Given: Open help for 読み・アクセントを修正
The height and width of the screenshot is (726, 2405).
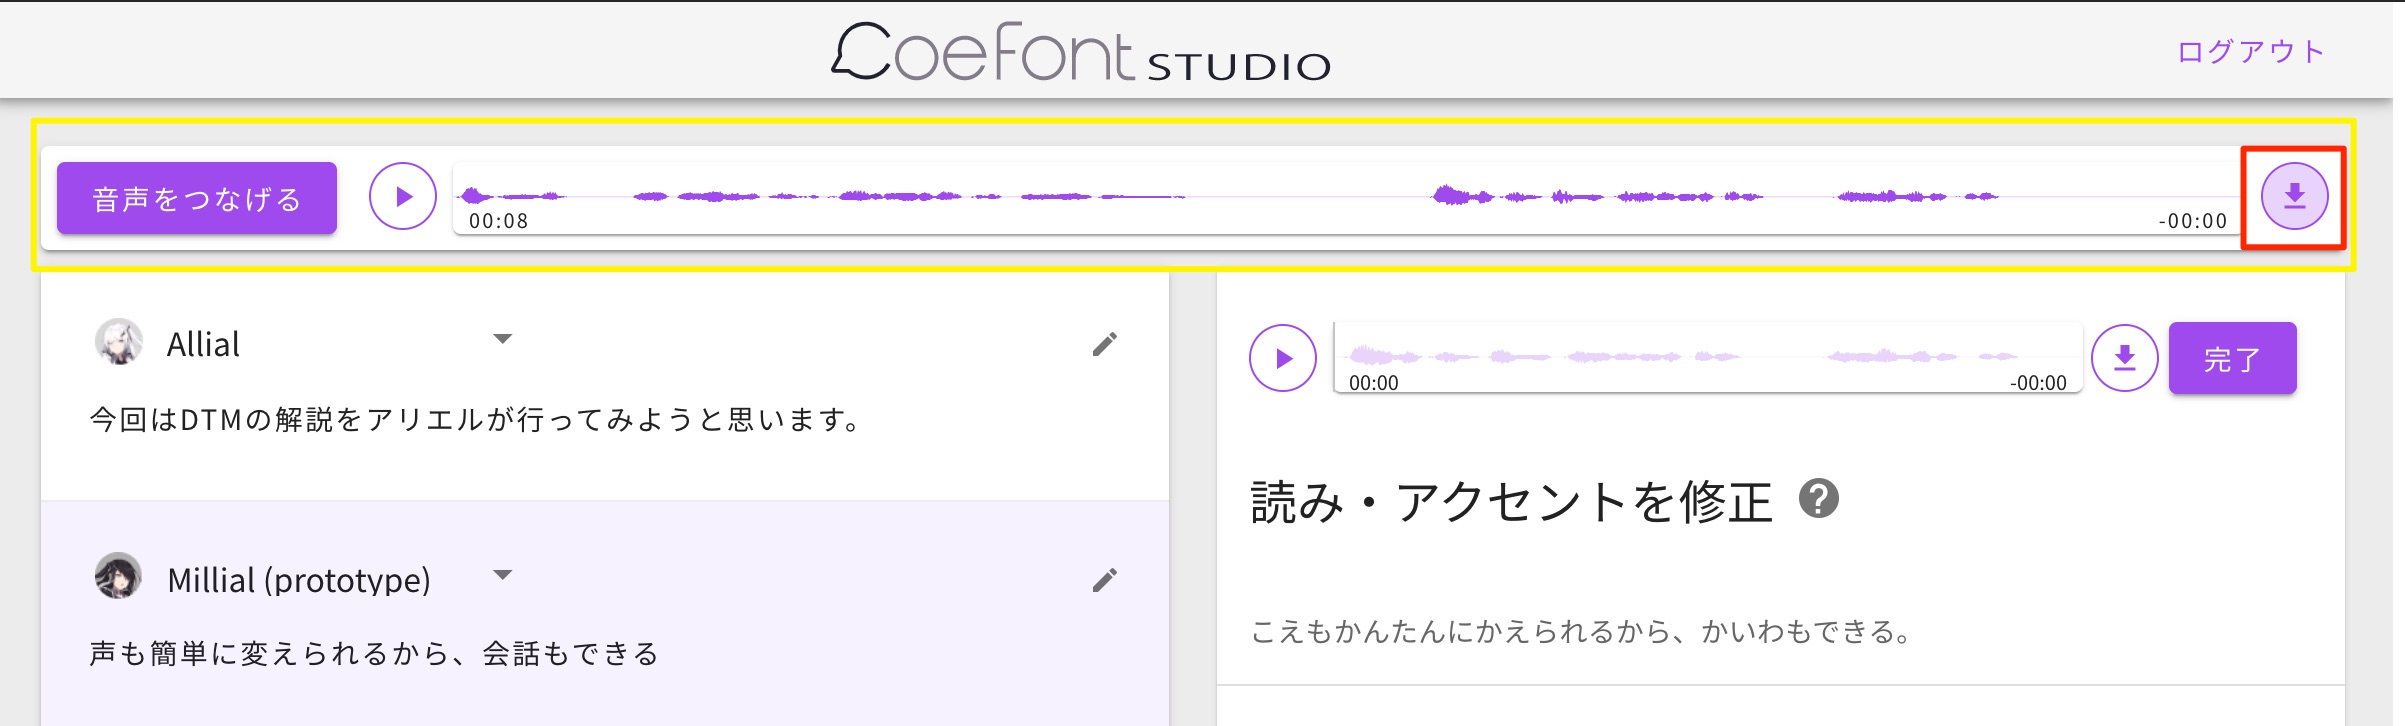Looking at the screenshot, I should tap(1819, 498).
